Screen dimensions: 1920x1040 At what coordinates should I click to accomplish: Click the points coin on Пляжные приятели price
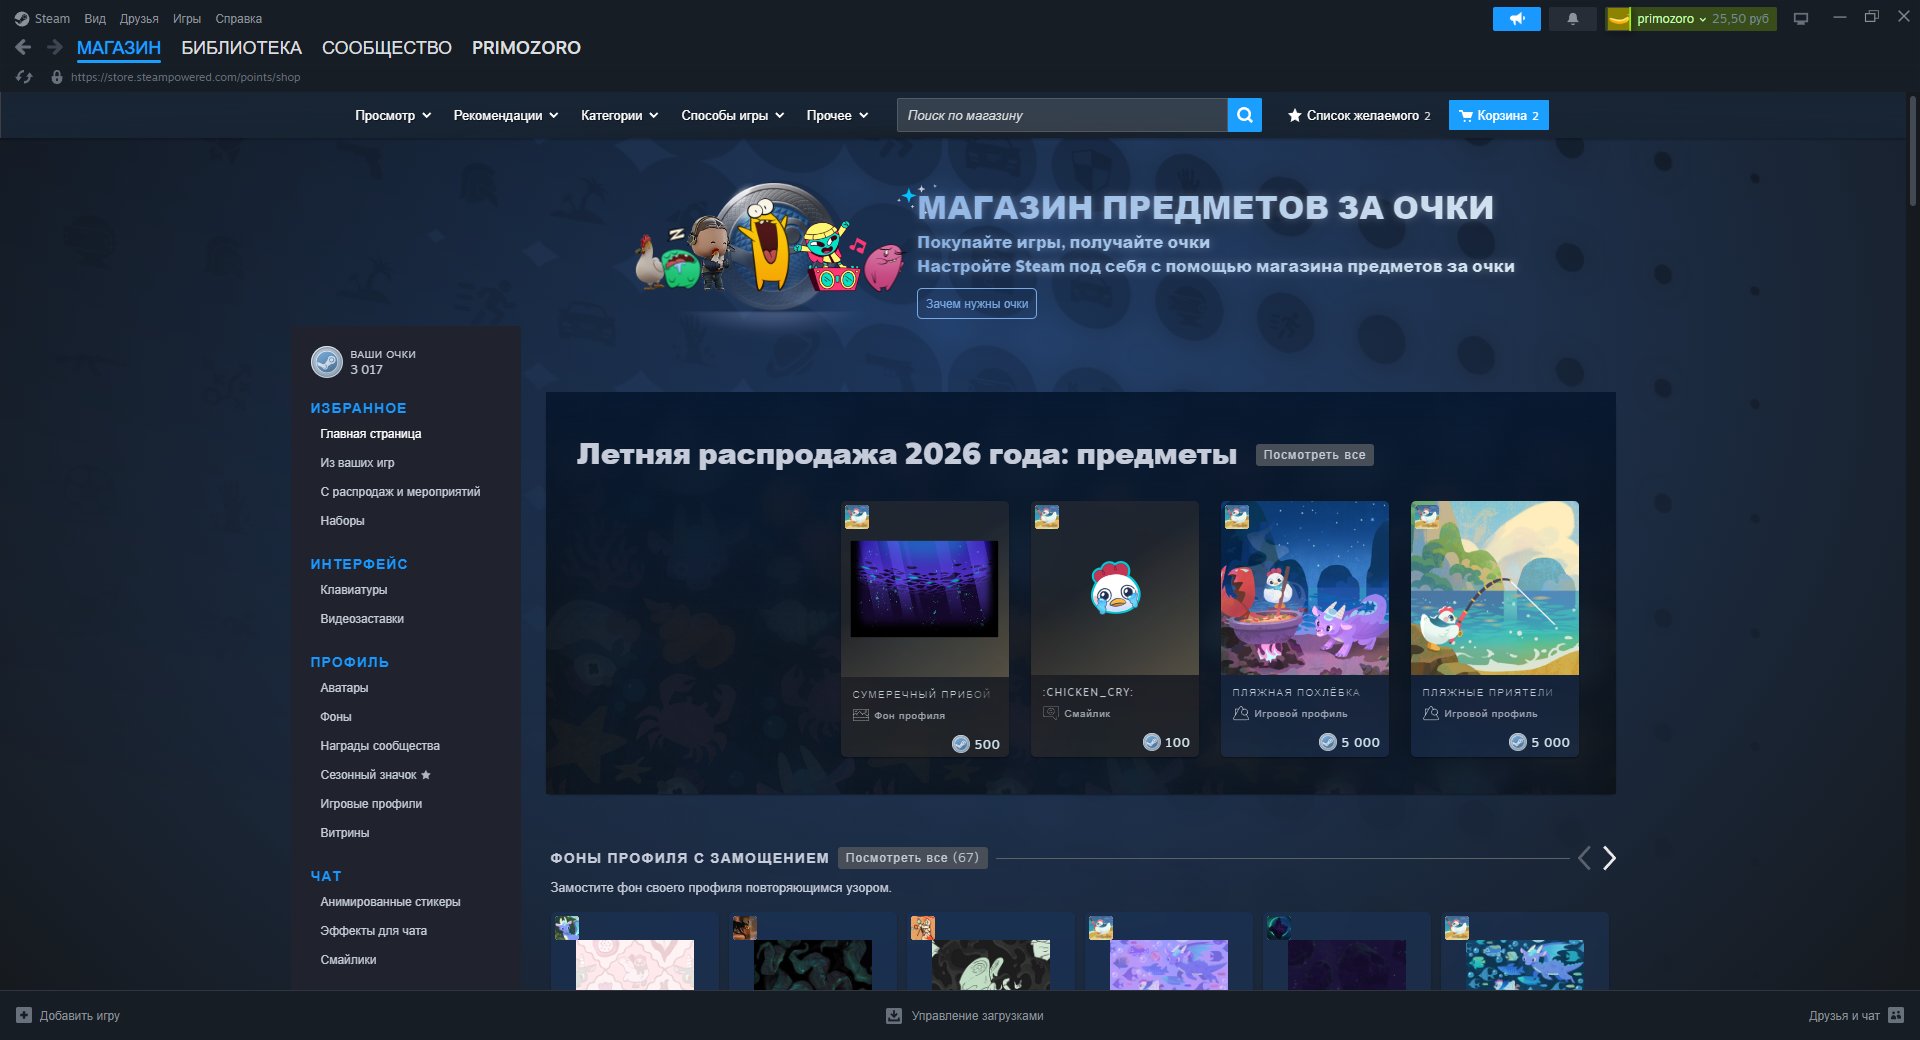[1518, 742]
